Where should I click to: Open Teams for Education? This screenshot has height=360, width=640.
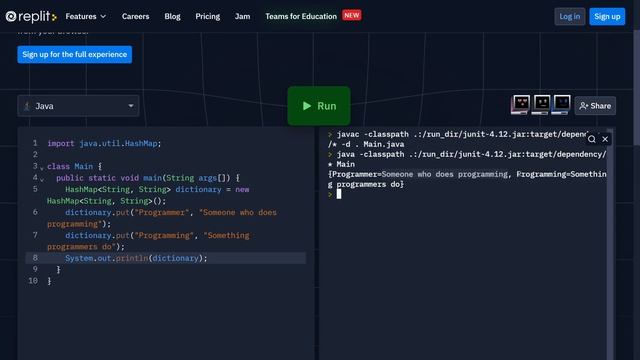coord(301,16)
